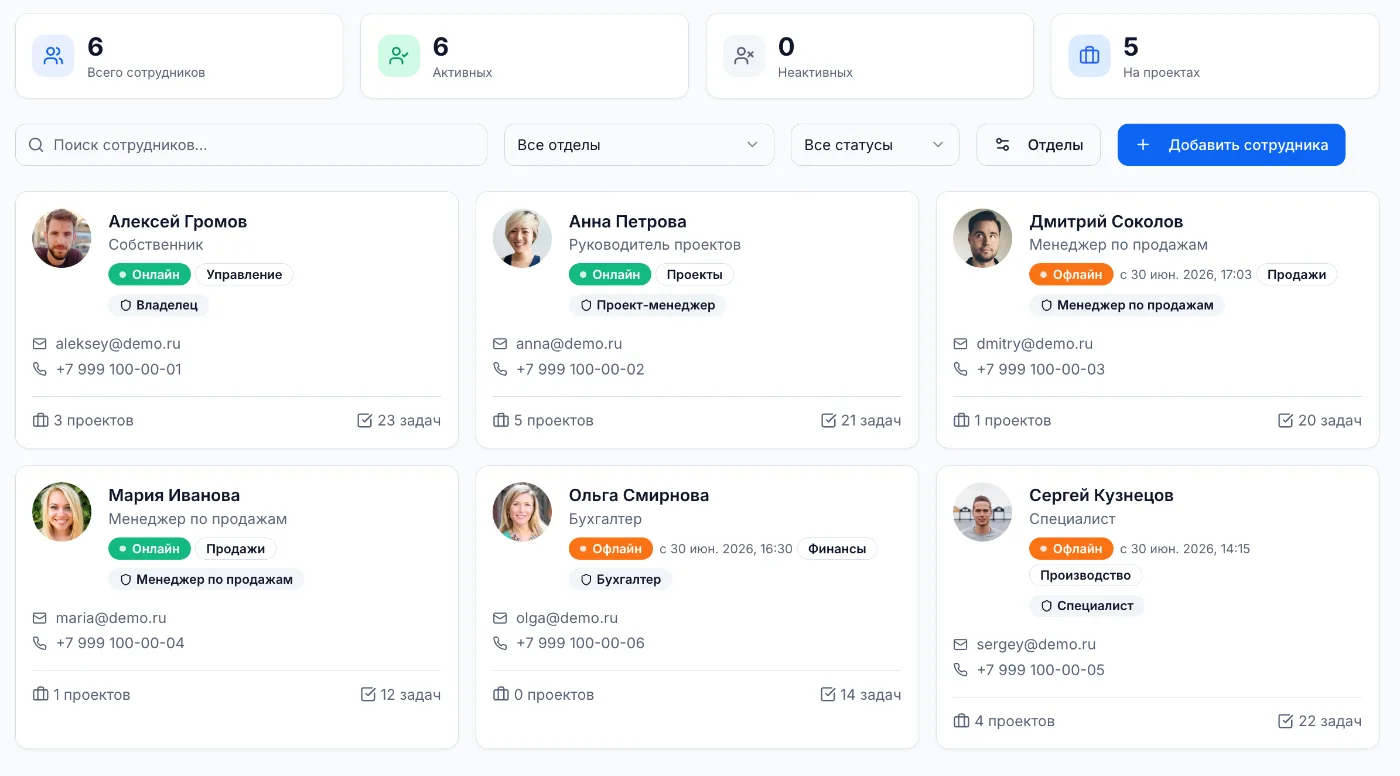Open the Все отделы dropdown

coord(639,145)
